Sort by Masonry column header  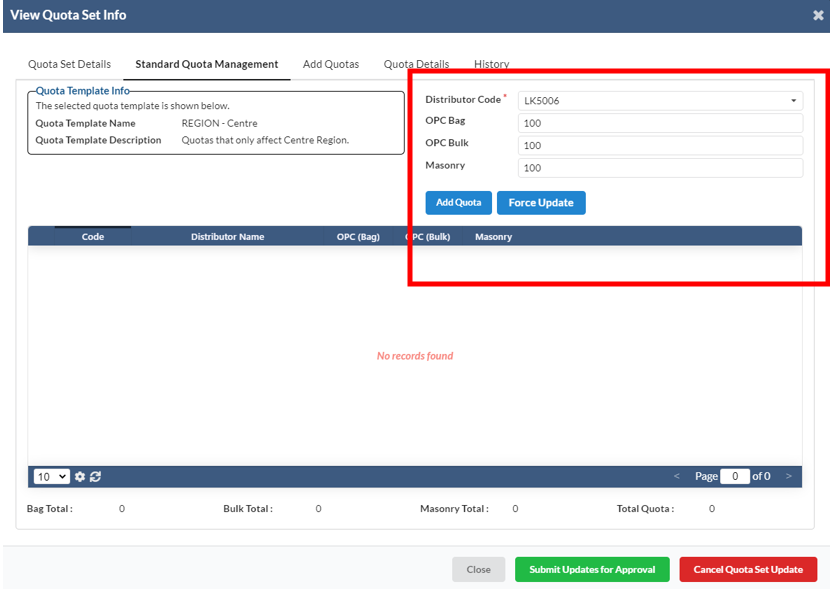click(493, 237)
